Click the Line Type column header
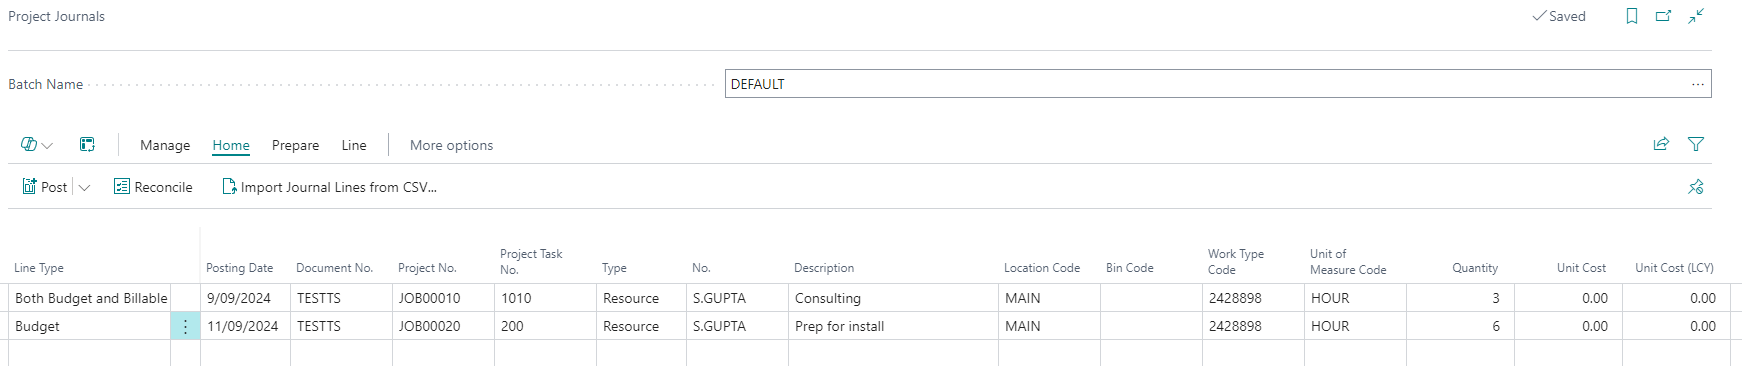Viewport: 1742px width, 366px height. (x=39, y=268)
